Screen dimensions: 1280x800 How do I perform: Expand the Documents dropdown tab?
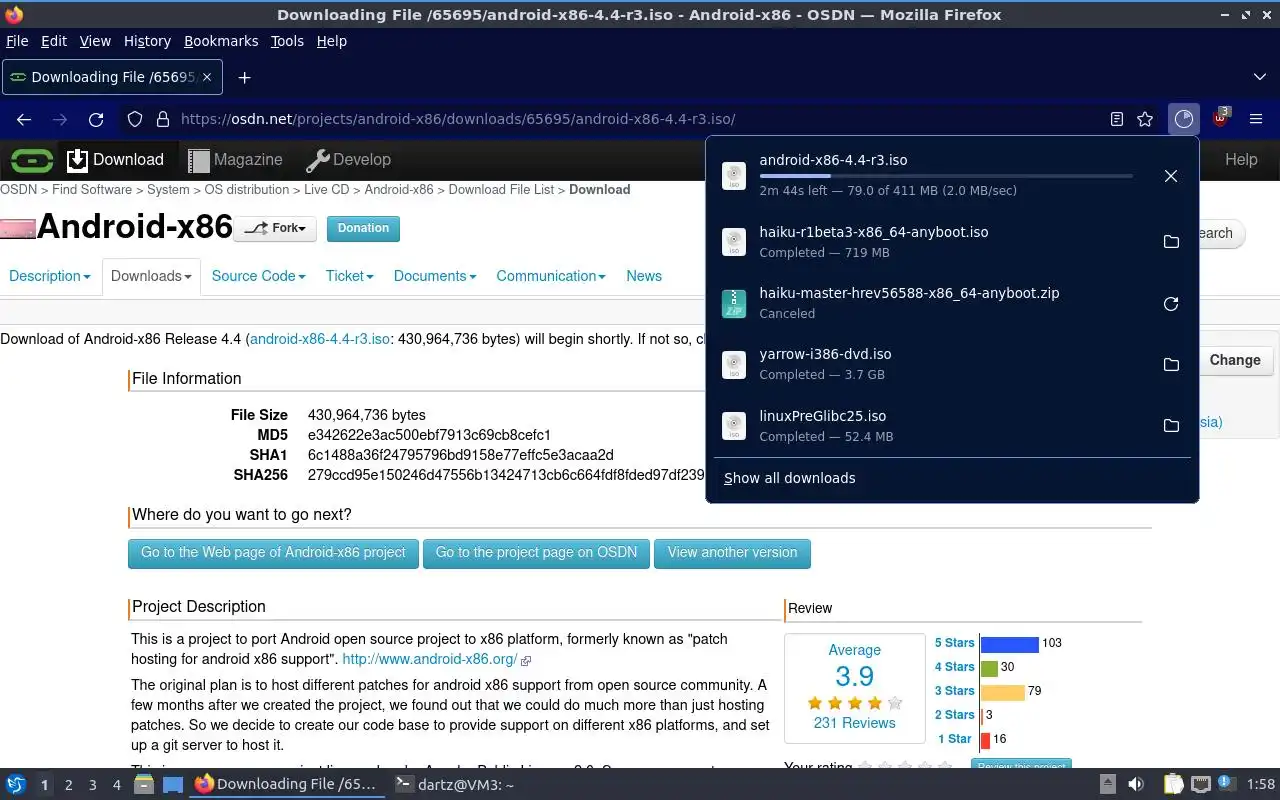point(434,276)
